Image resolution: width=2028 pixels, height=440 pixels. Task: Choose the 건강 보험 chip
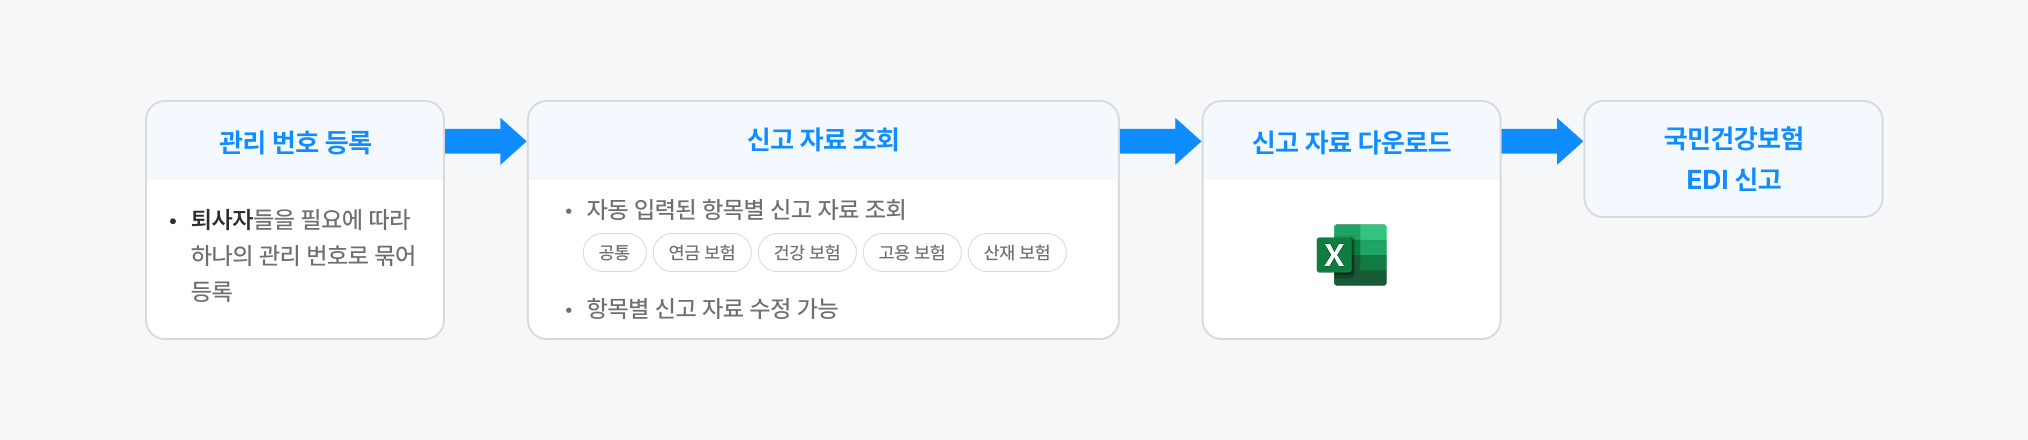click(x=807, y=253)
